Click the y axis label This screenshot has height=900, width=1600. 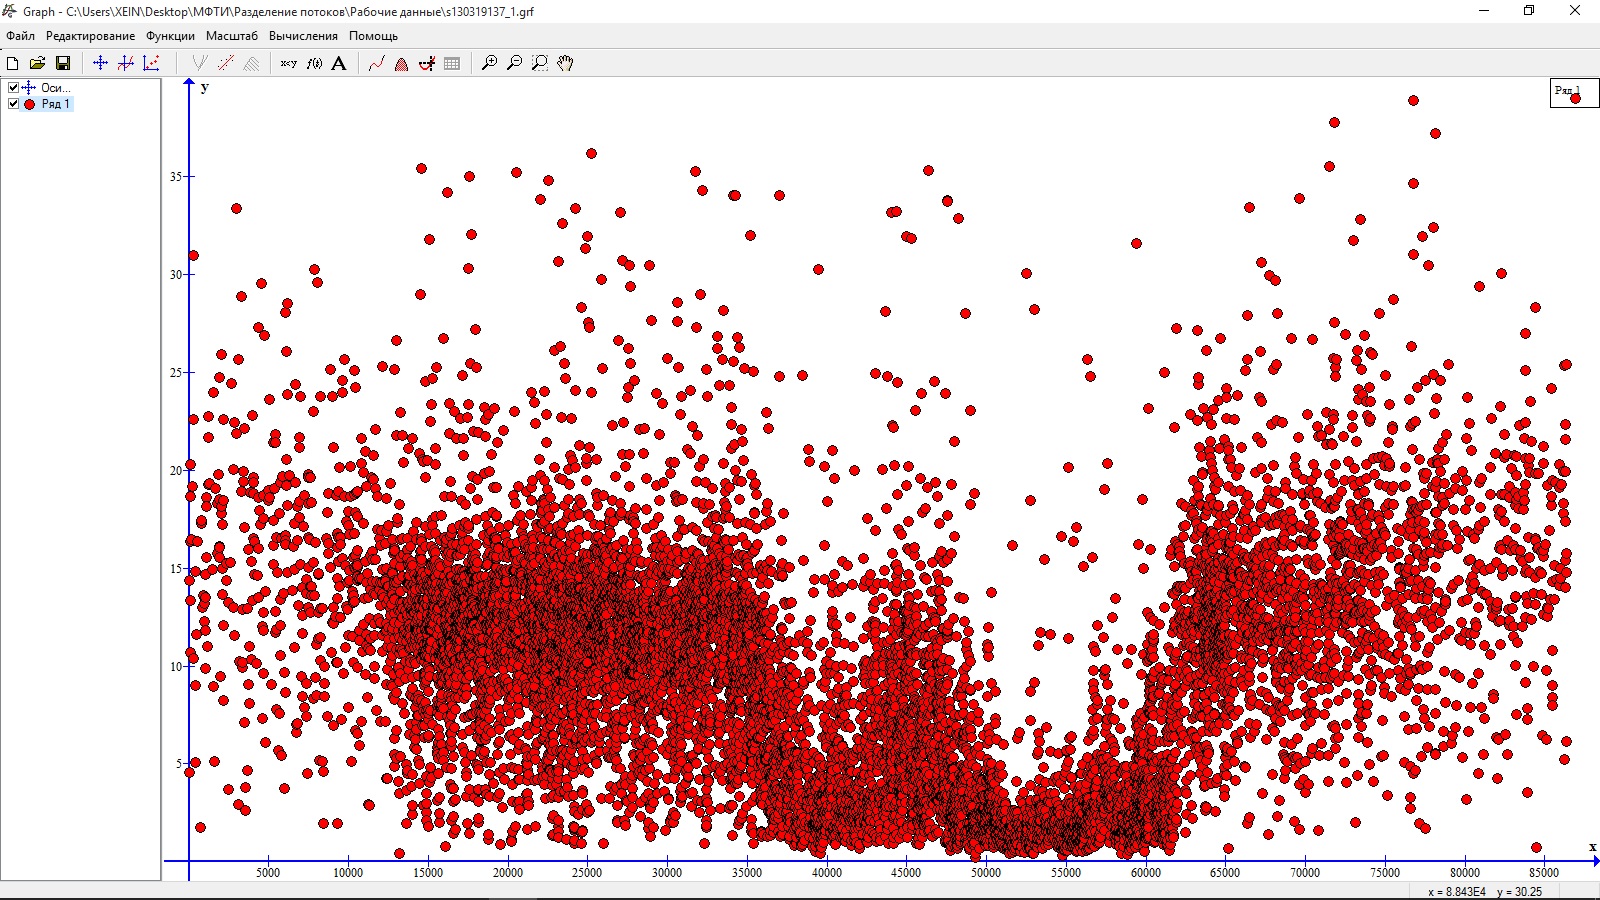[204, 87]
